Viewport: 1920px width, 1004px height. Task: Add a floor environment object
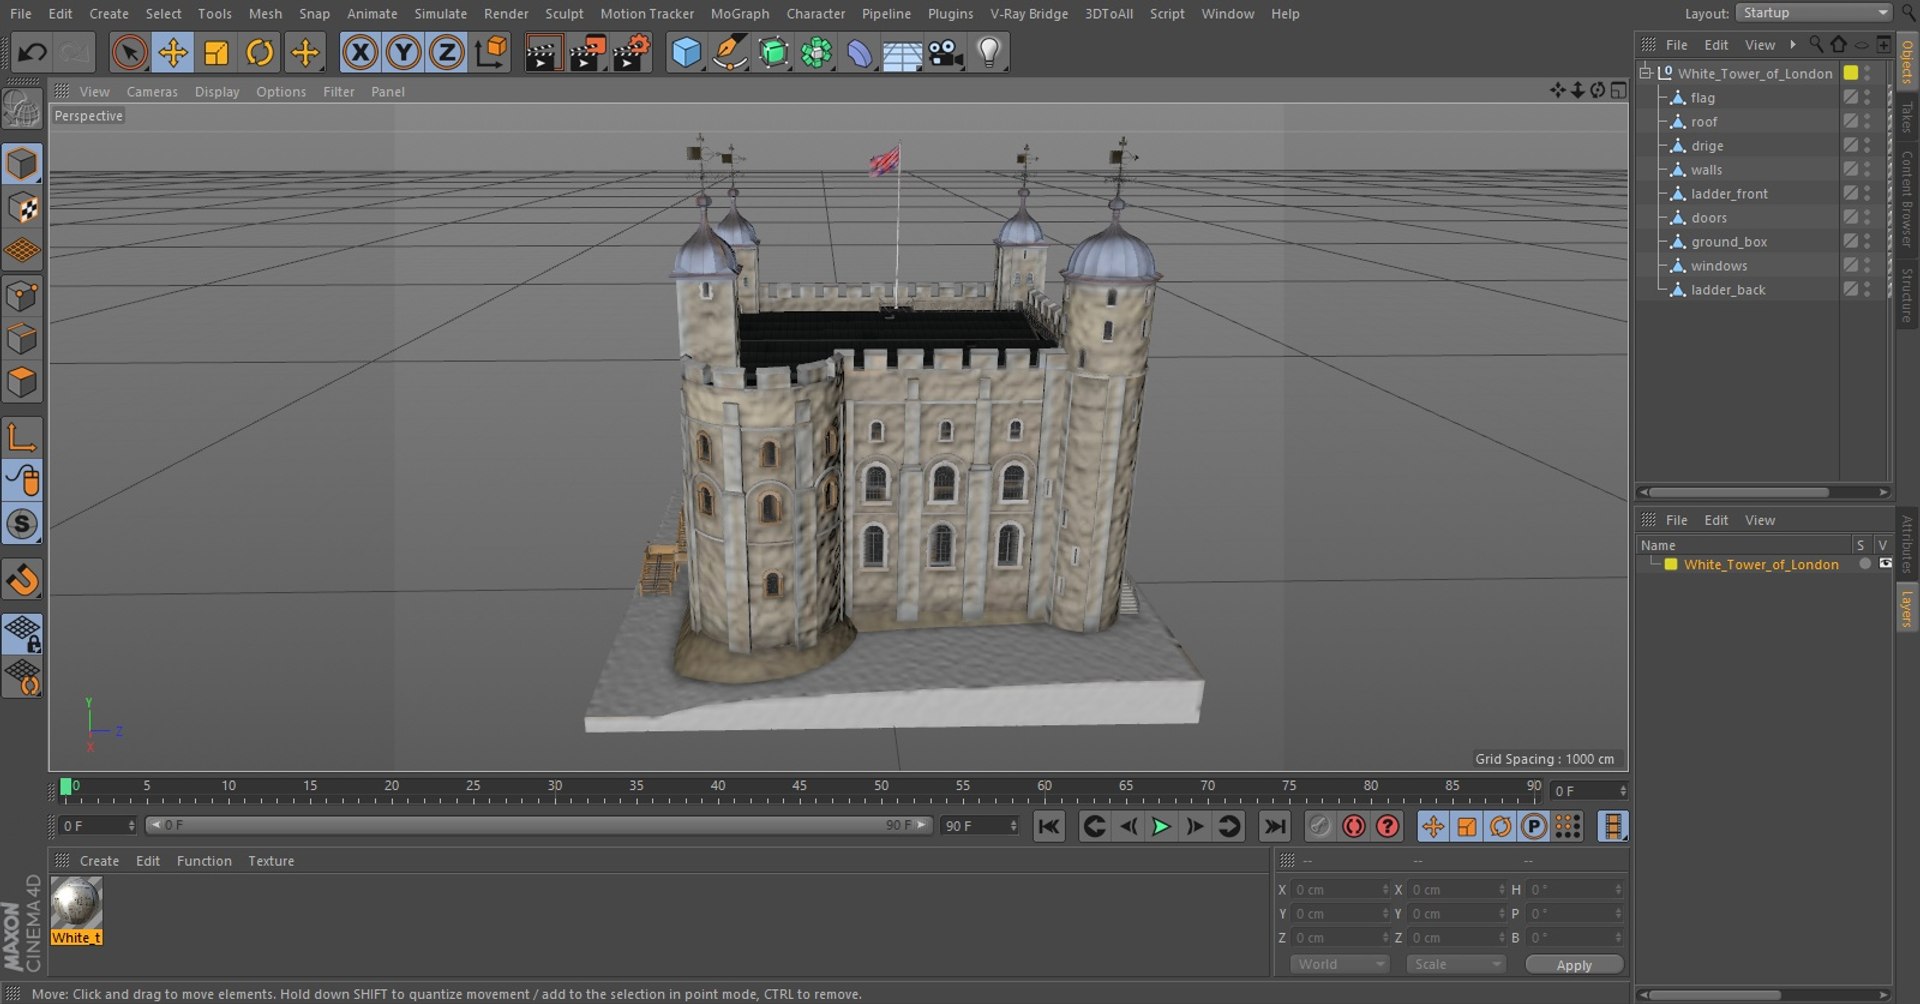tap(902, 52)
